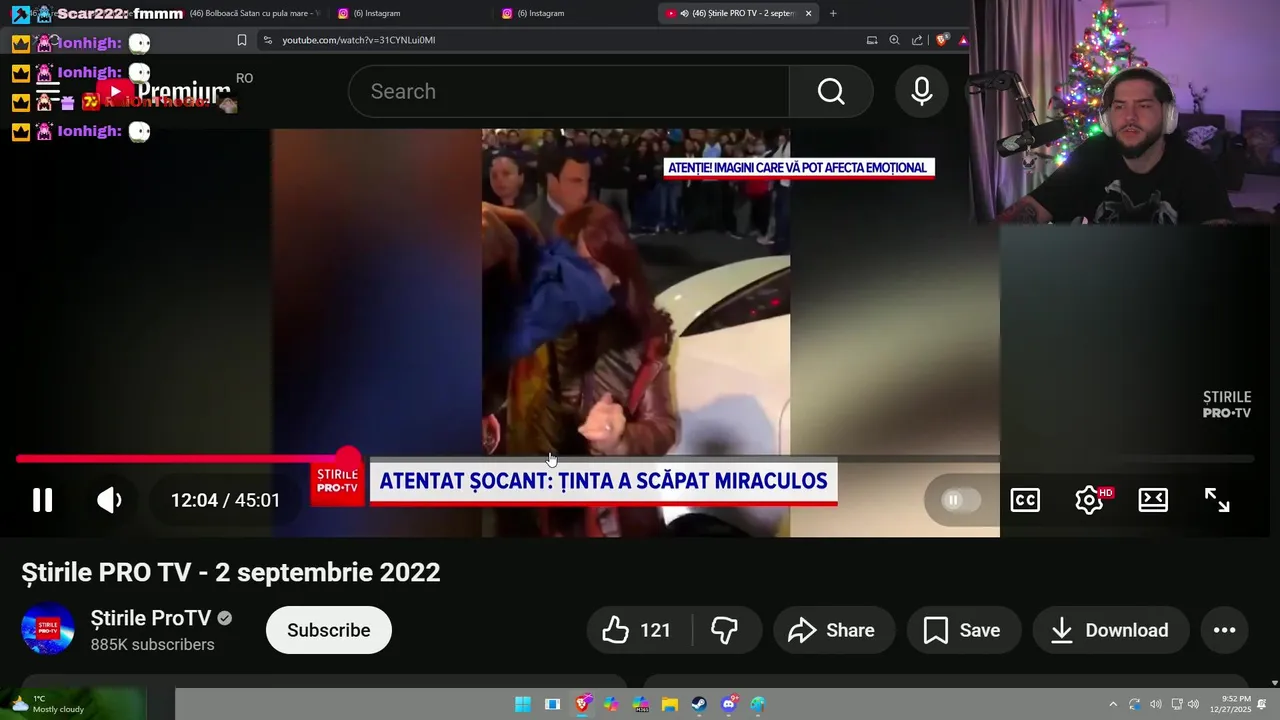Save the video to a playlist

tap(962, 630)
